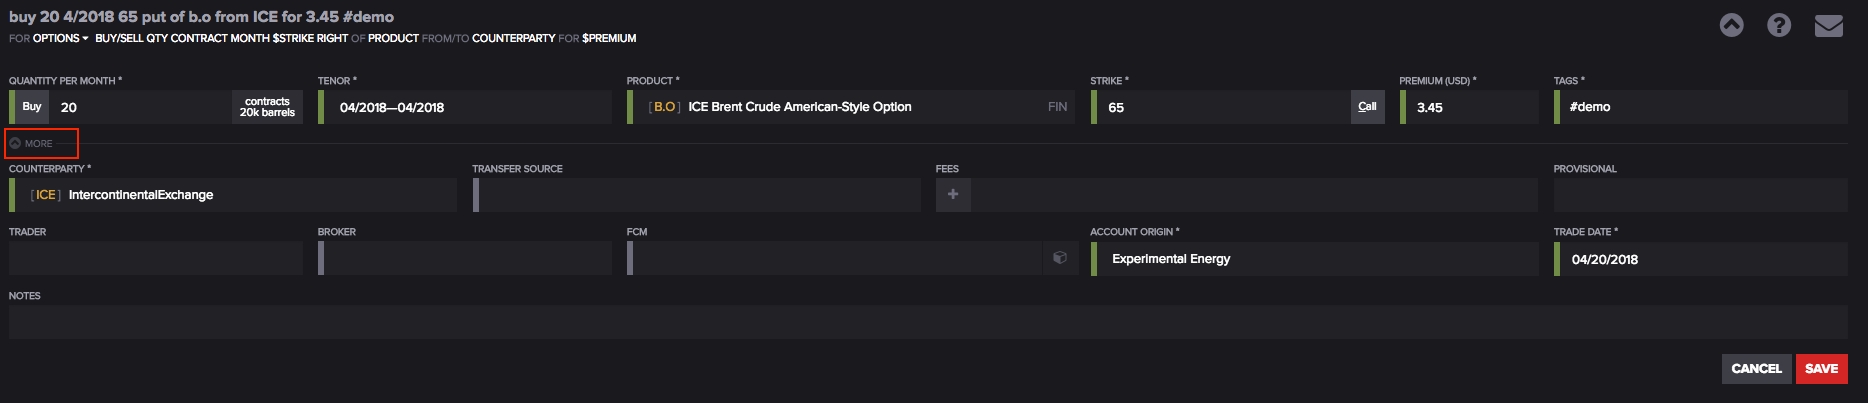Click the cube icon in FCM field
This screenshot has width=1868, height=403.
click(x=1059, y=258)
